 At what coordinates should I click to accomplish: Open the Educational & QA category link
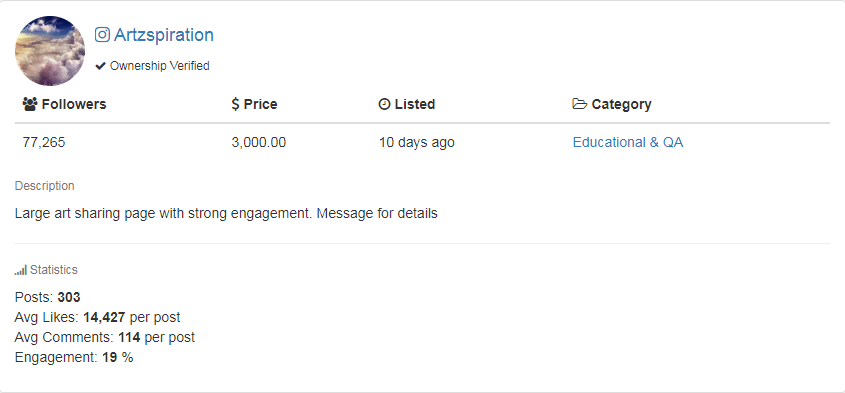point(628,142)
